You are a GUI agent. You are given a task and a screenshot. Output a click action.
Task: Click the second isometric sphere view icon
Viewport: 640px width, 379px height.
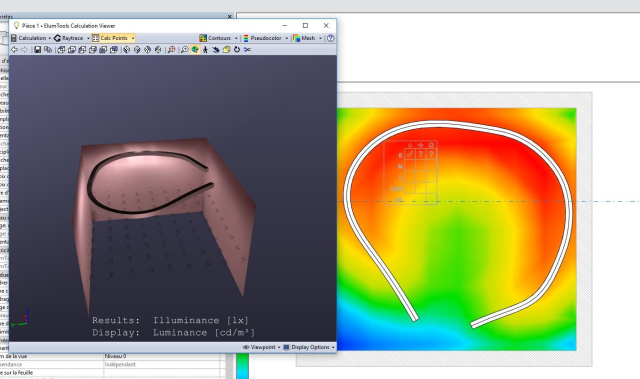(137, 49)
